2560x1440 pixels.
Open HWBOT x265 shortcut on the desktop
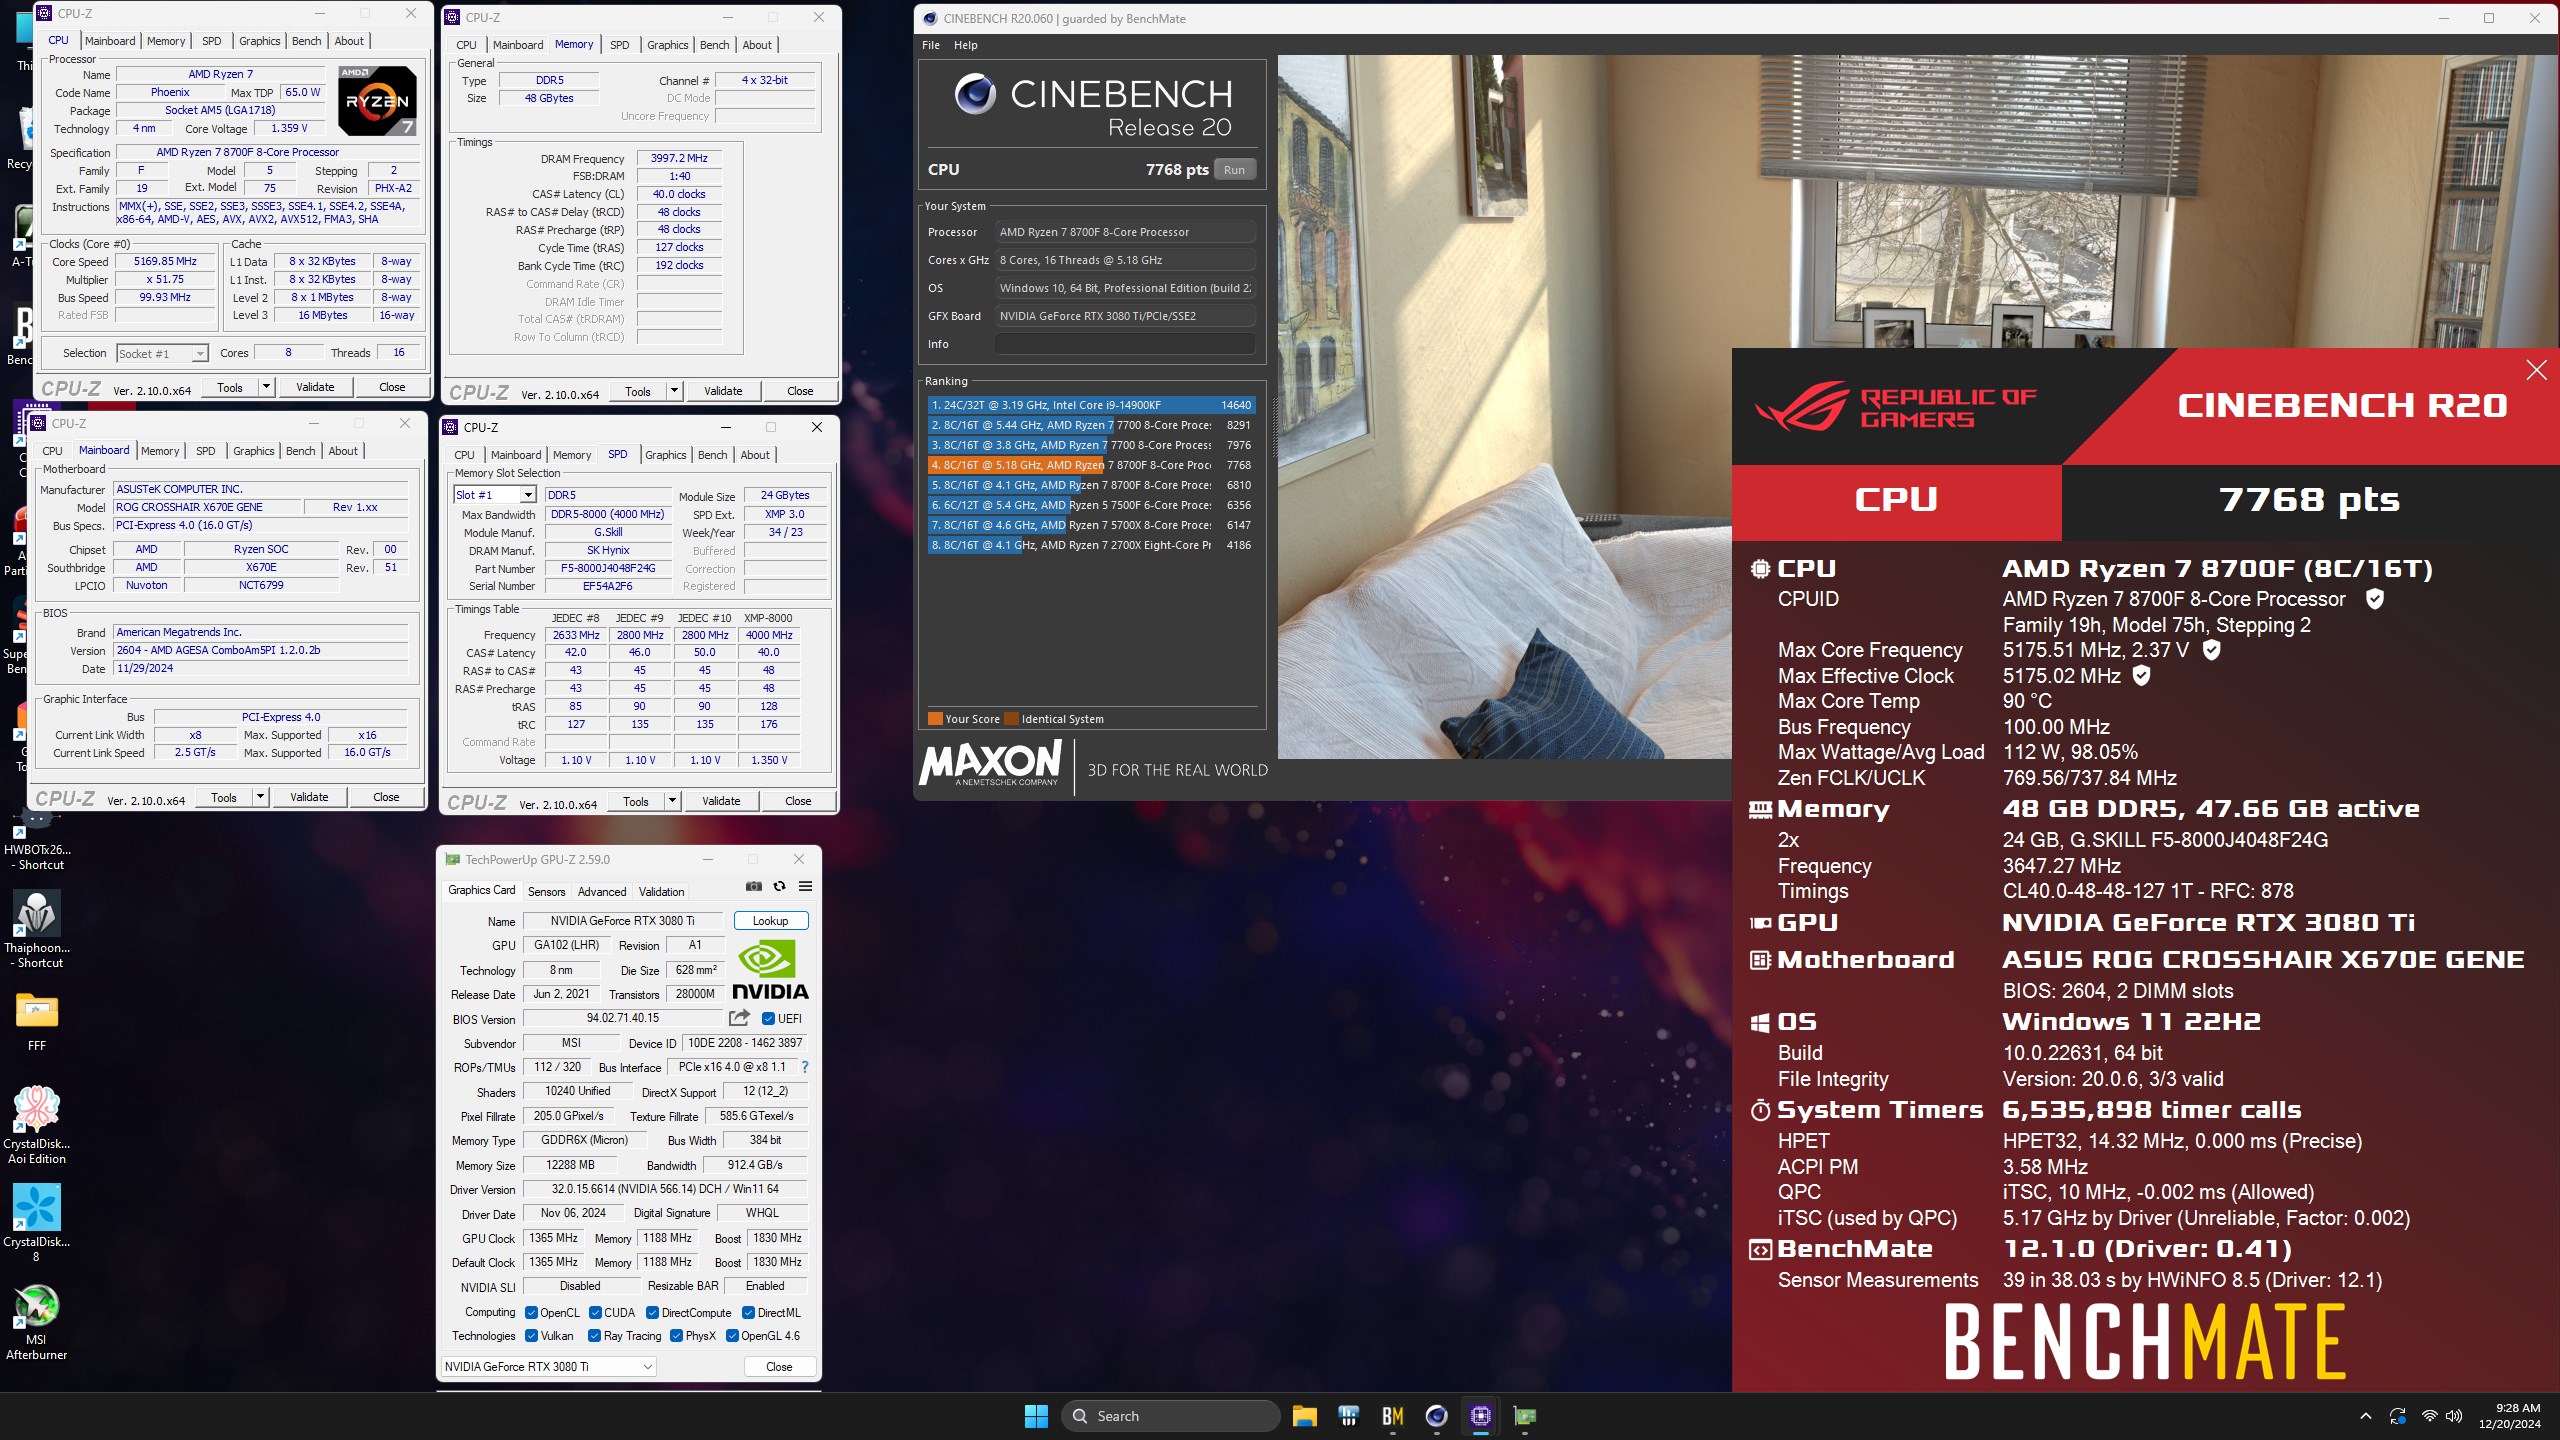[x=37, y=840]
